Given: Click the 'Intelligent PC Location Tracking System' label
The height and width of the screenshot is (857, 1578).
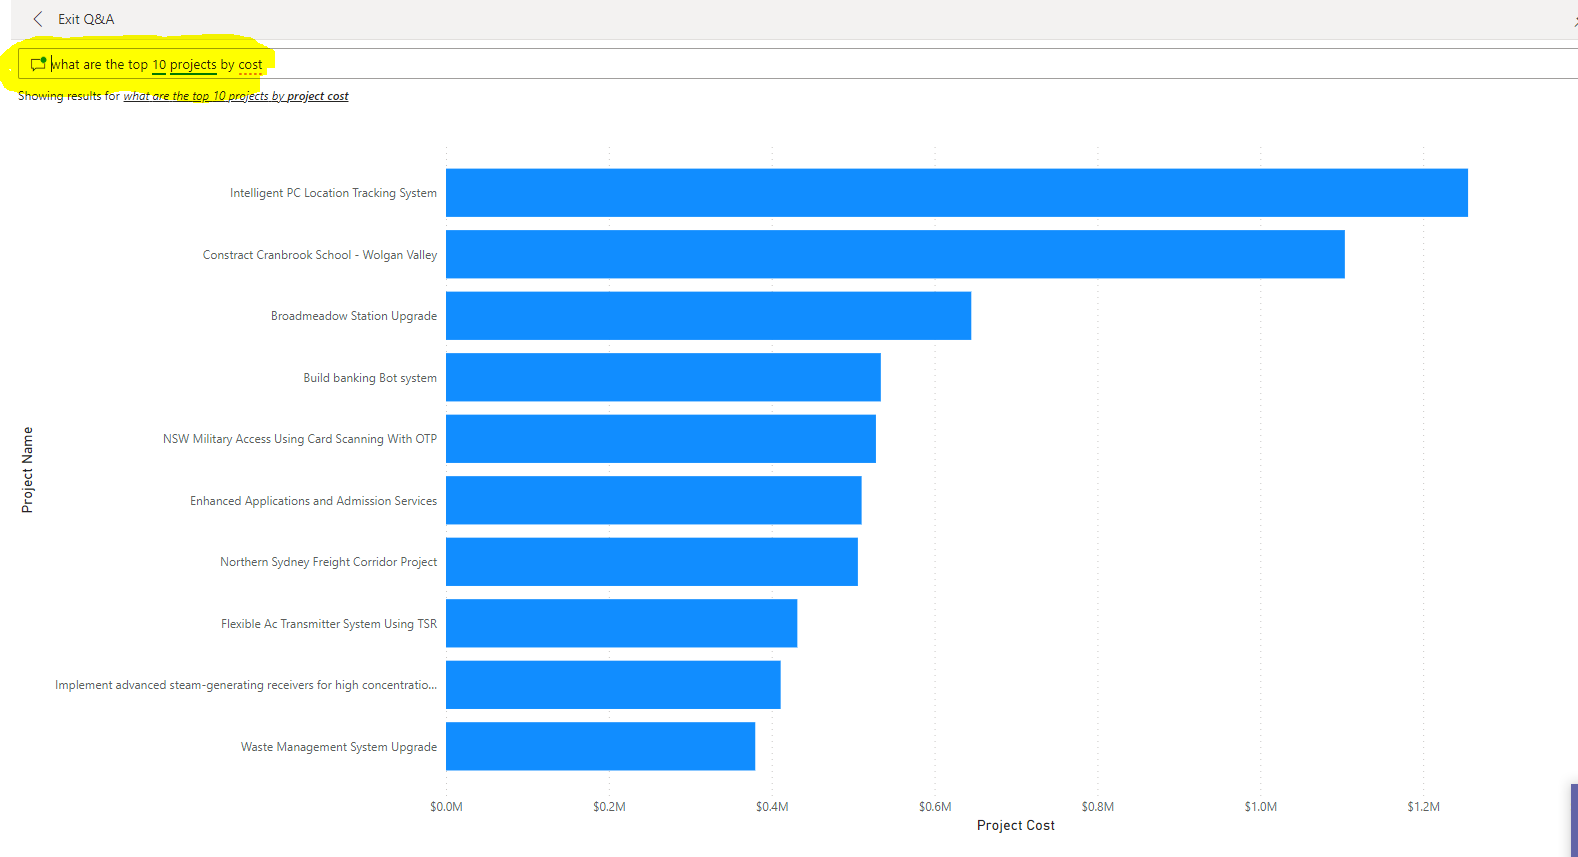Looking at the screenshot, I should 333,193.
